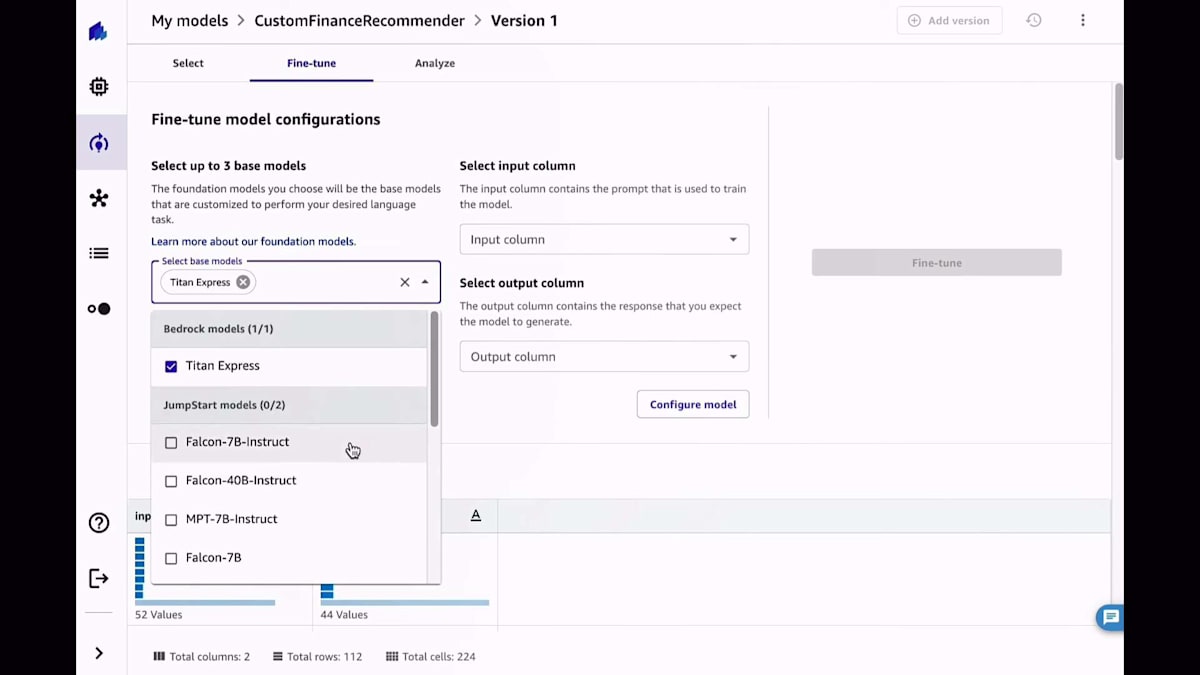Check the Falcon-7B-Instruct checkbox

(x=171, y=442)
